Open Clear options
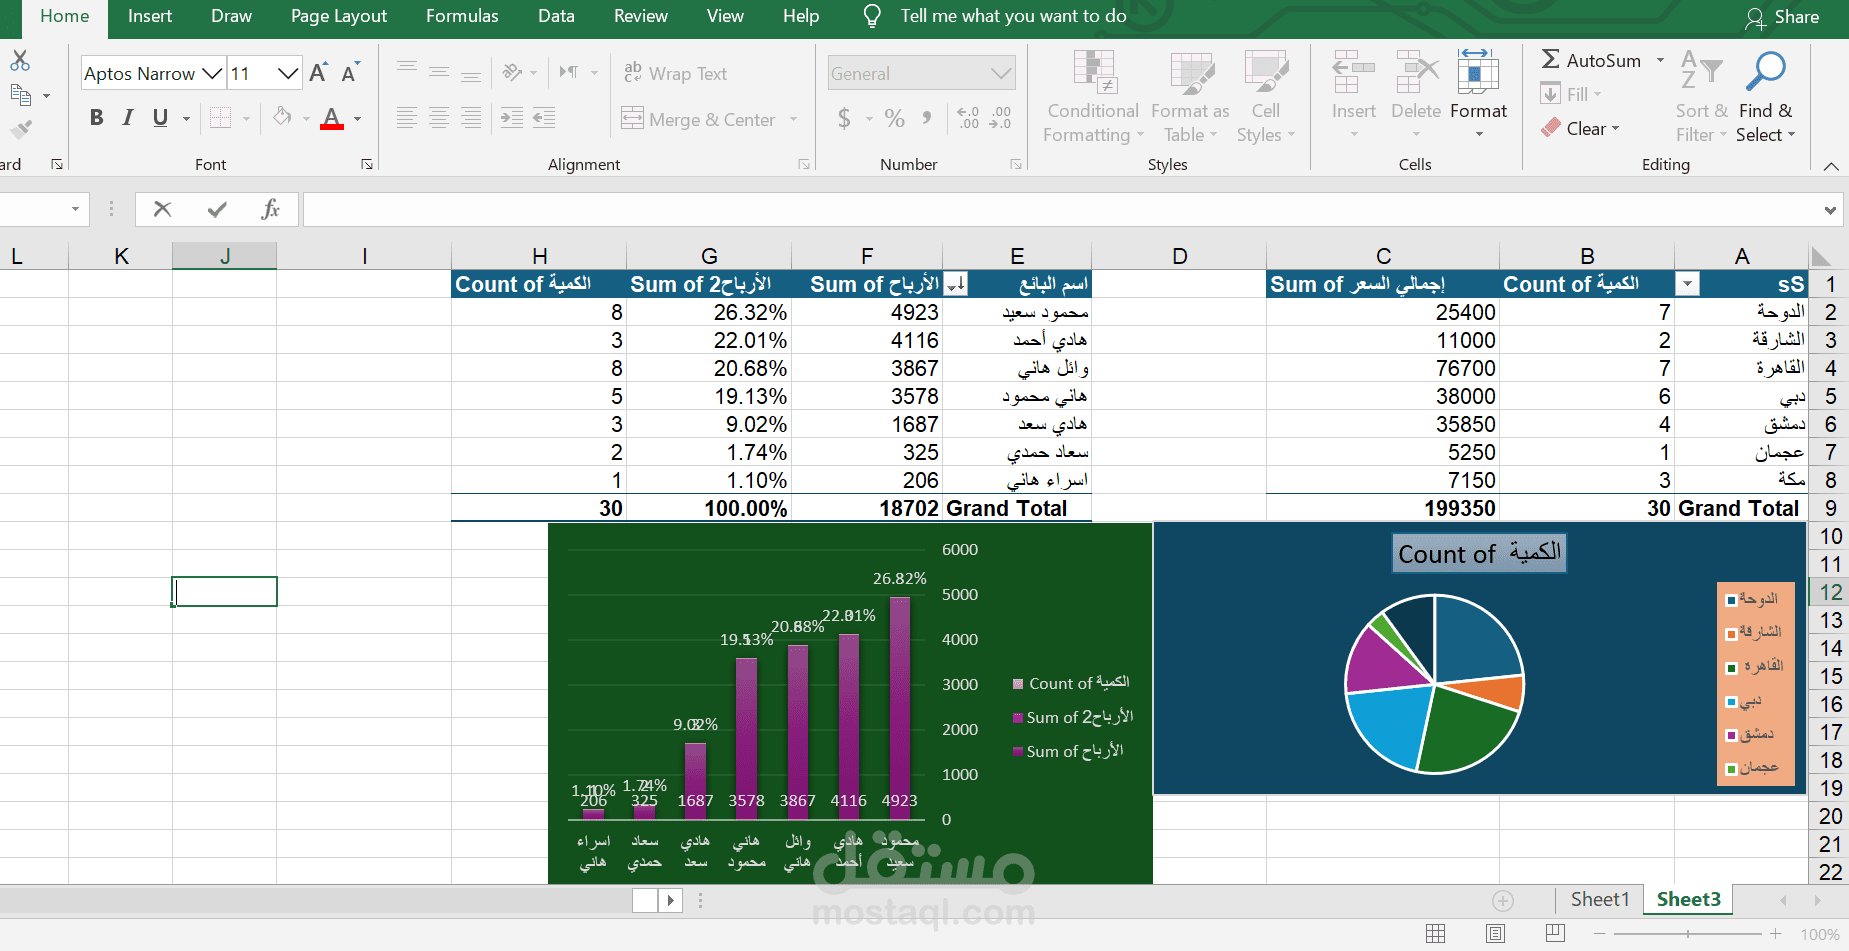The width and height of the screenshot is (1849, 951). point(1580,128)
